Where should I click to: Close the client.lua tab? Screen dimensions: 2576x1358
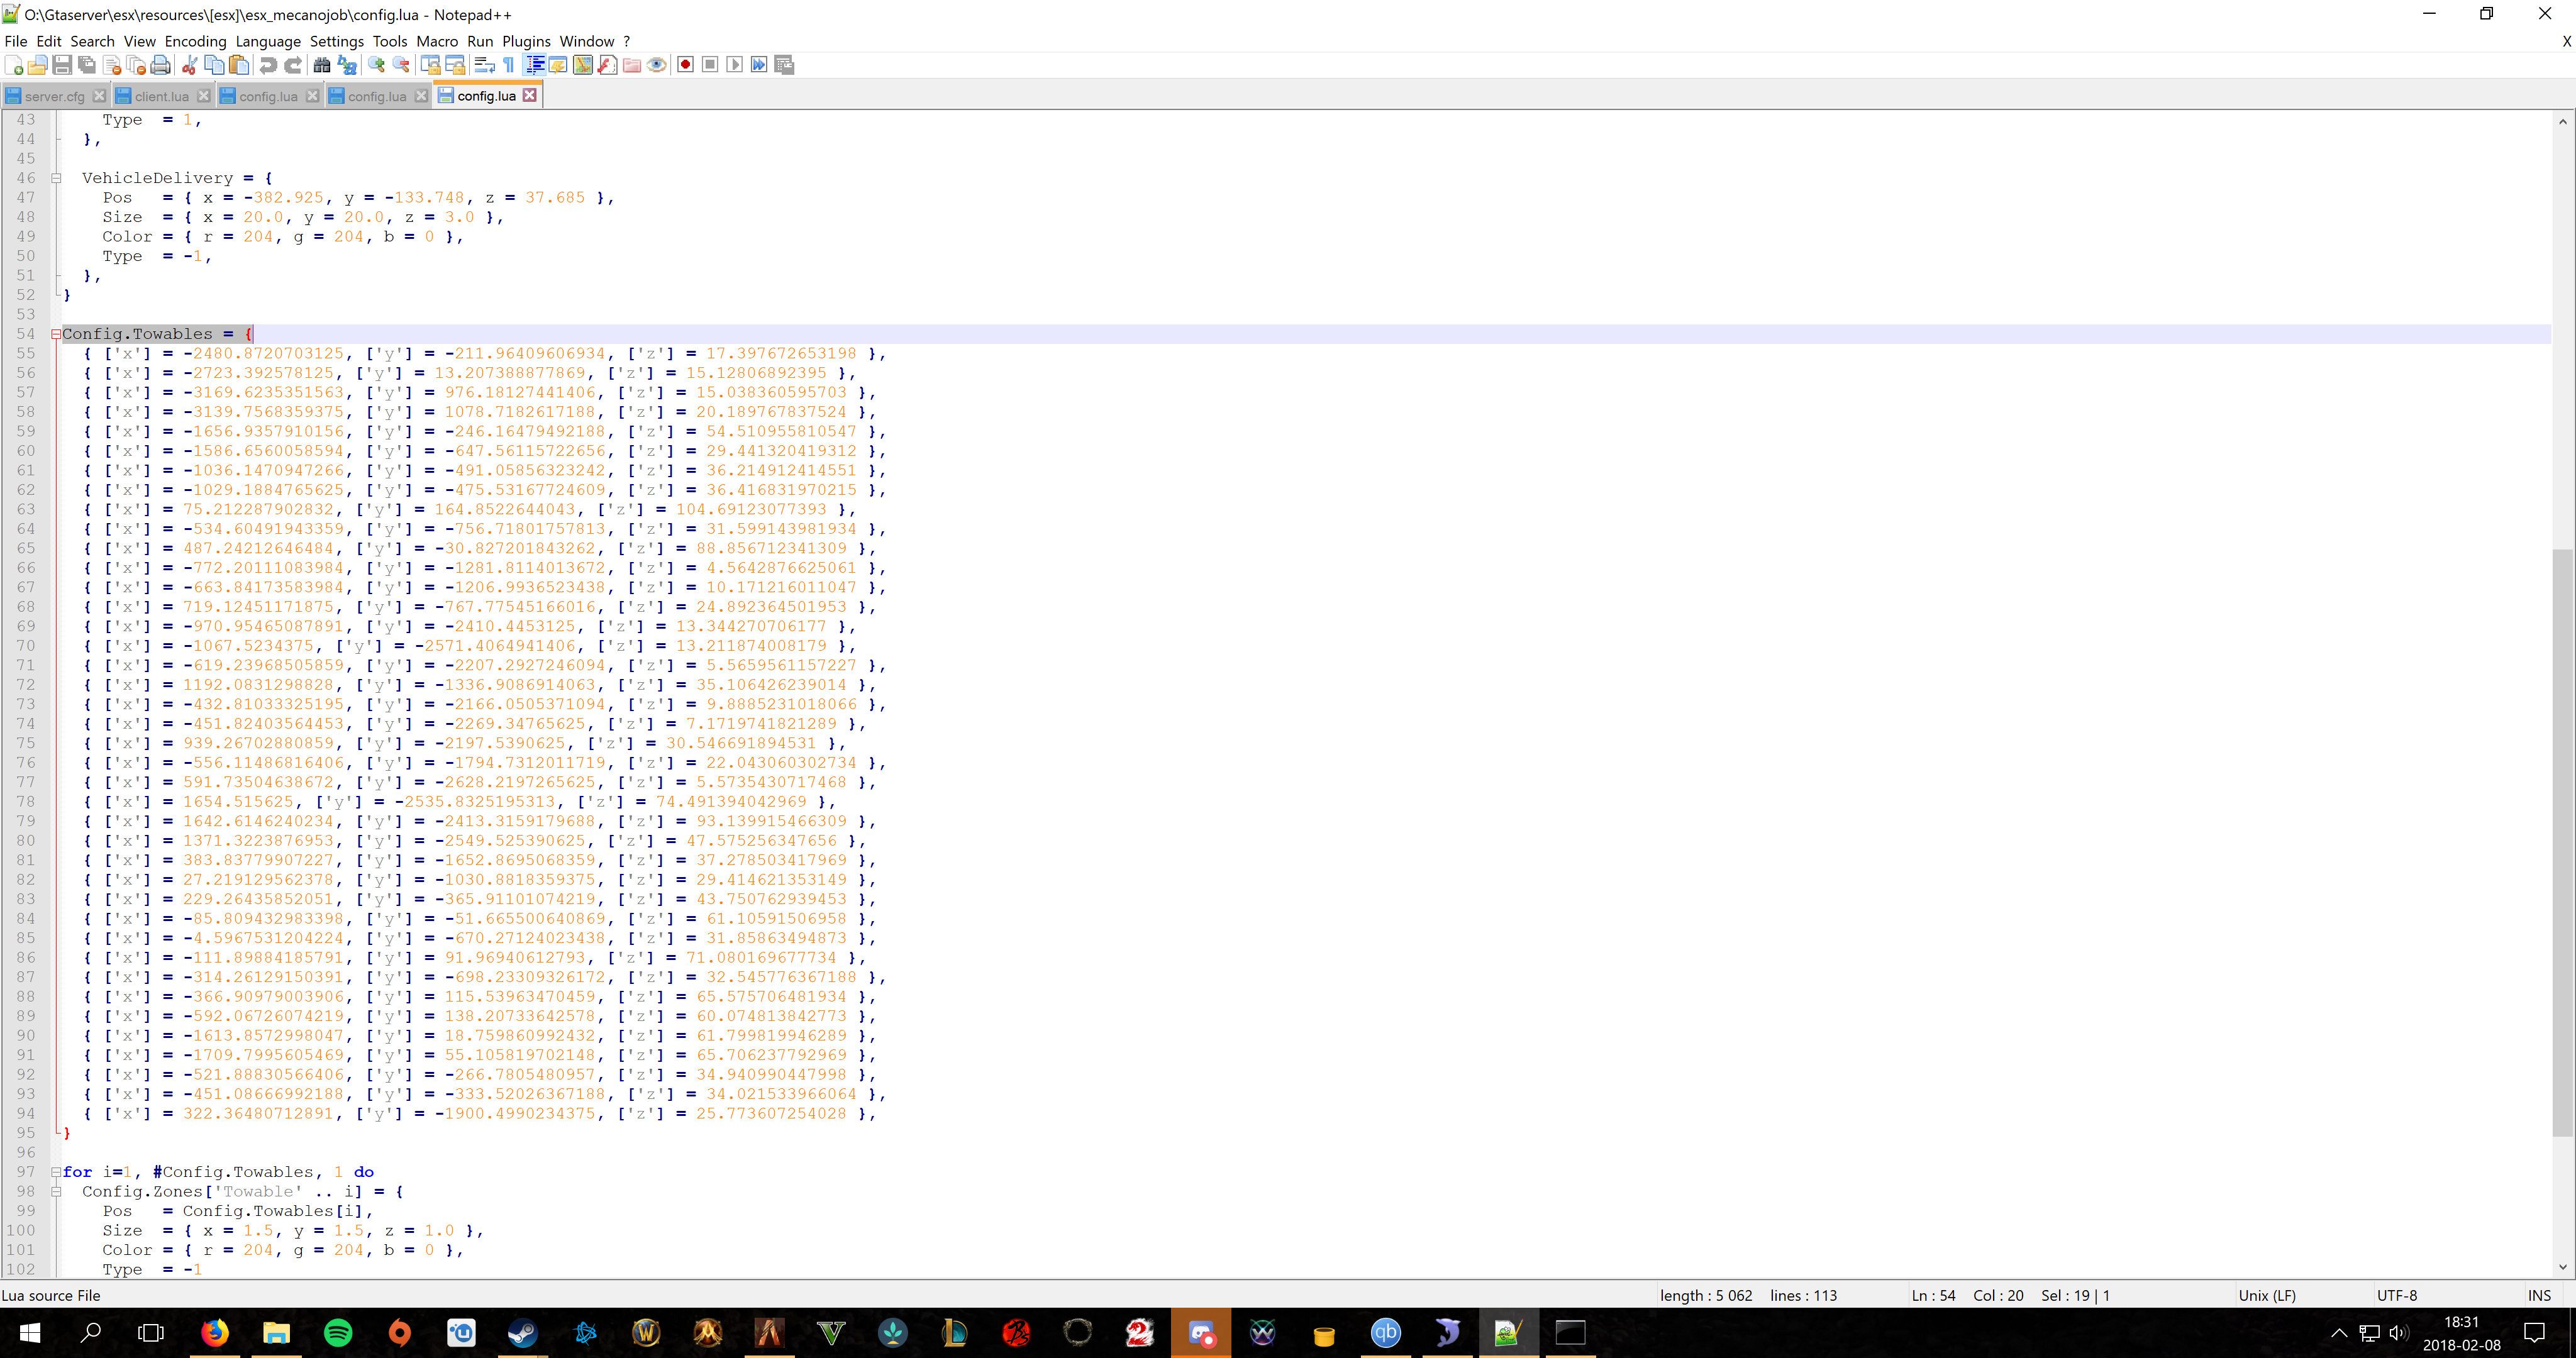[204, 96]
